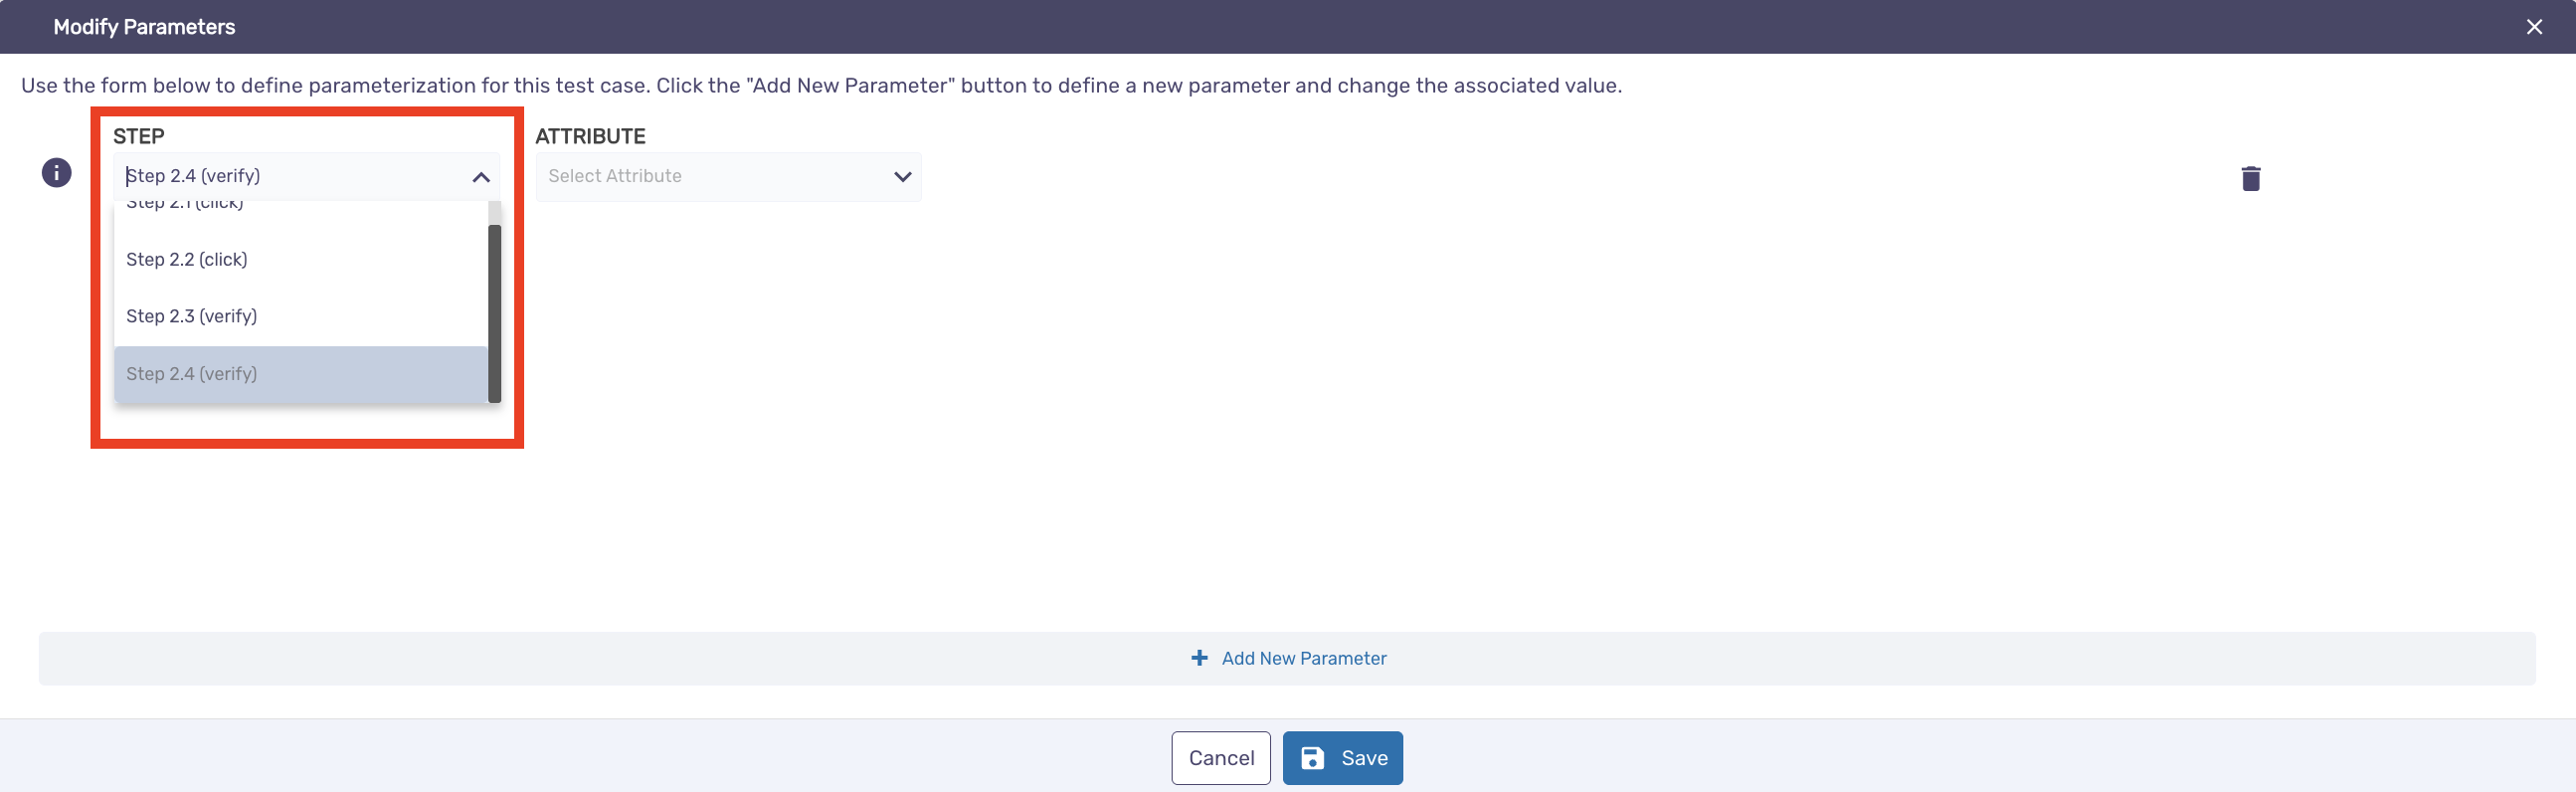Viewport: 2576px width, 792px height.
Task: Click the plus icon for new parameter
Action: pyautogui.click(x=1199, y=658)
